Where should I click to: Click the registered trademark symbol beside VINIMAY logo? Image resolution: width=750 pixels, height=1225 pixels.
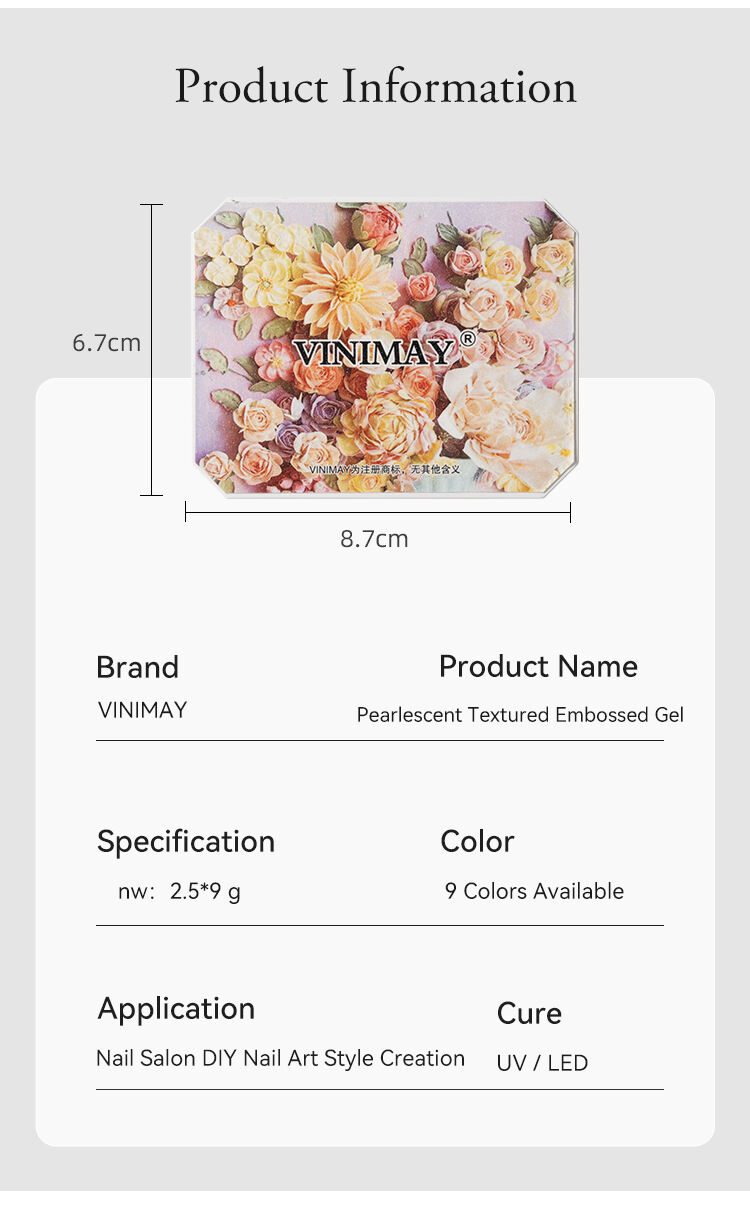[467, 339]
